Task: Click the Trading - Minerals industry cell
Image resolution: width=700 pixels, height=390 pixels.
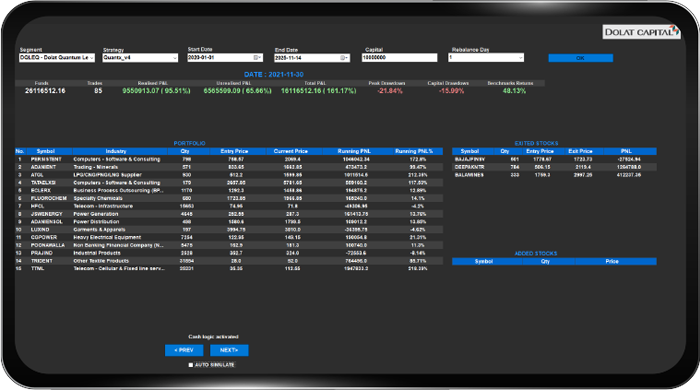Action: [x=96, y=167]
